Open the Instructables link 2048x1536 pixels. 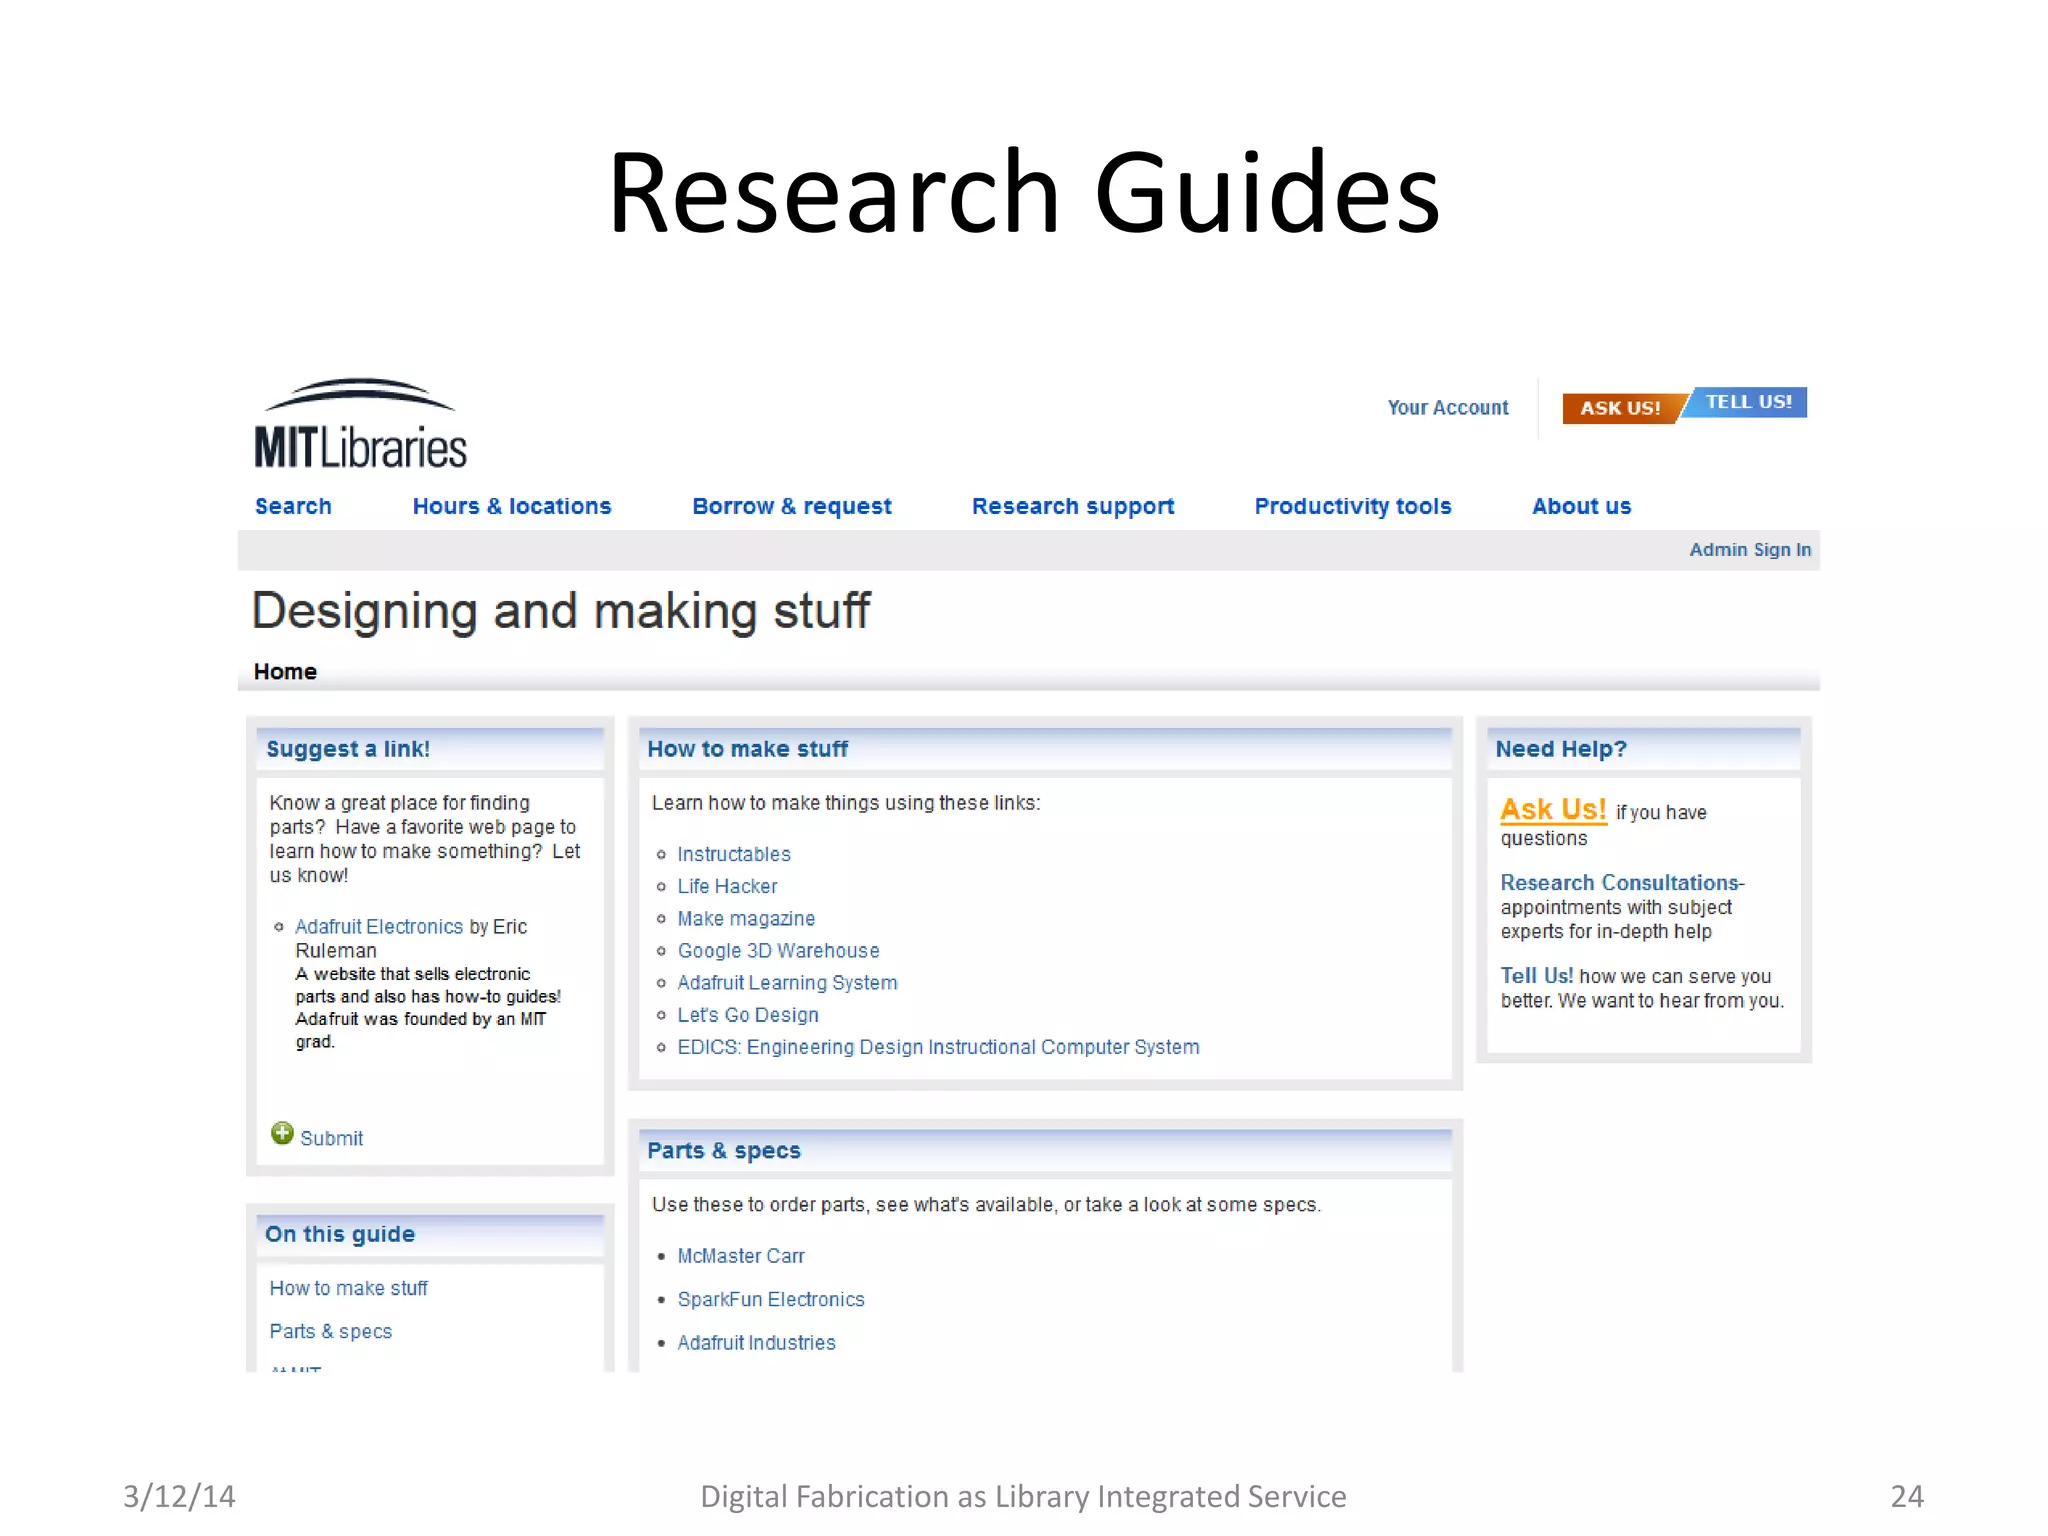coord(734,854)
